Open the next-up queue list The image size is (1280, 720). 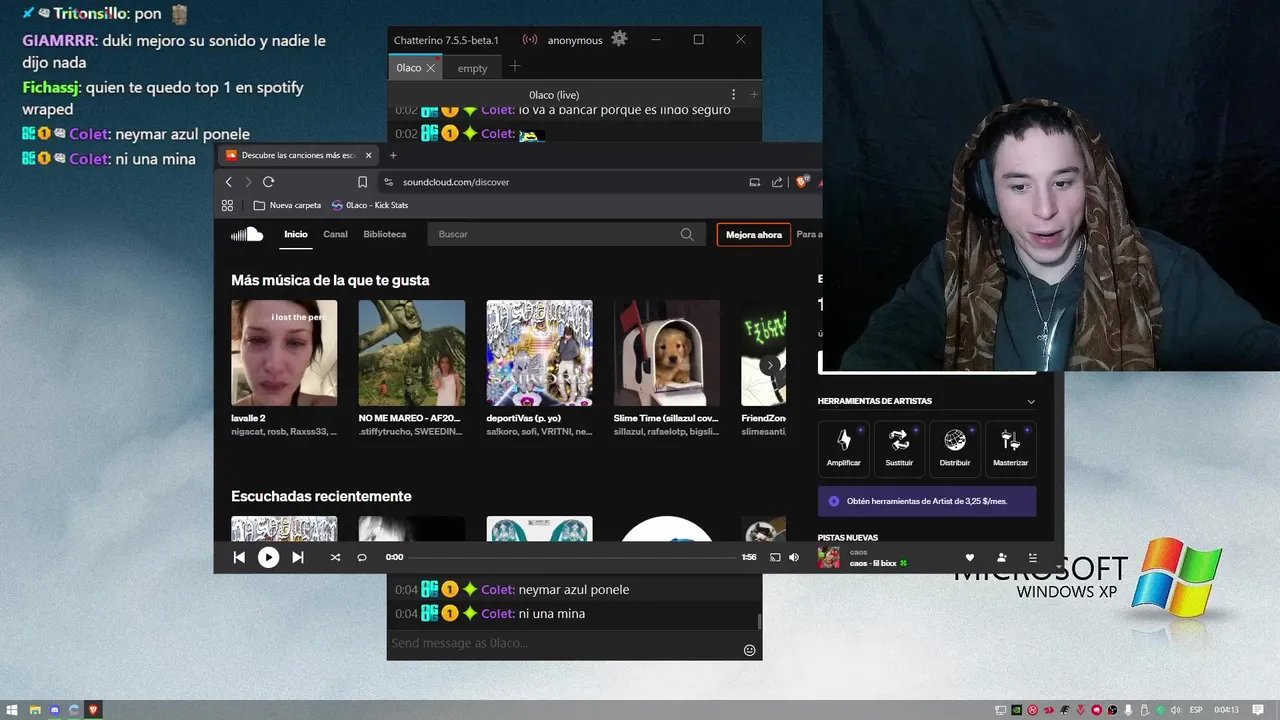1033,557
